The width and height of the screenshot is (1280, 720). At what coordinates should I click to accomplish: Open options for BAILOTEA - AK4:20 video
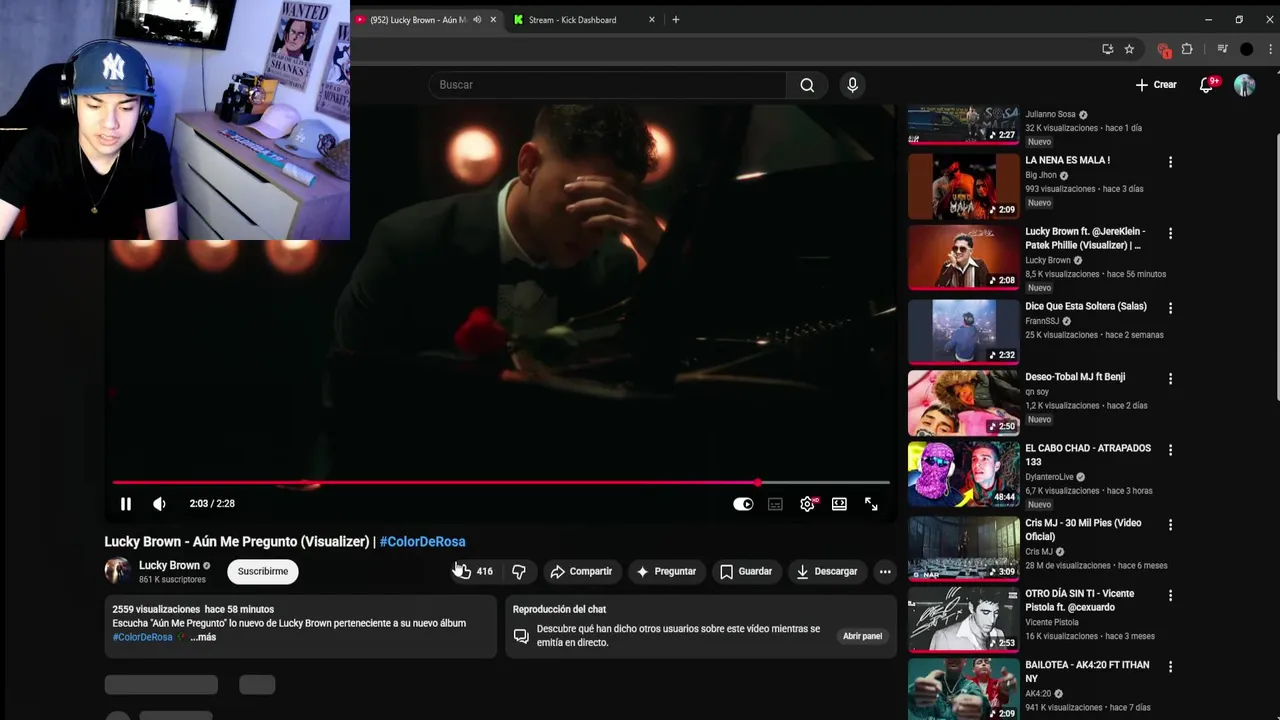(x=1170, y=667)
